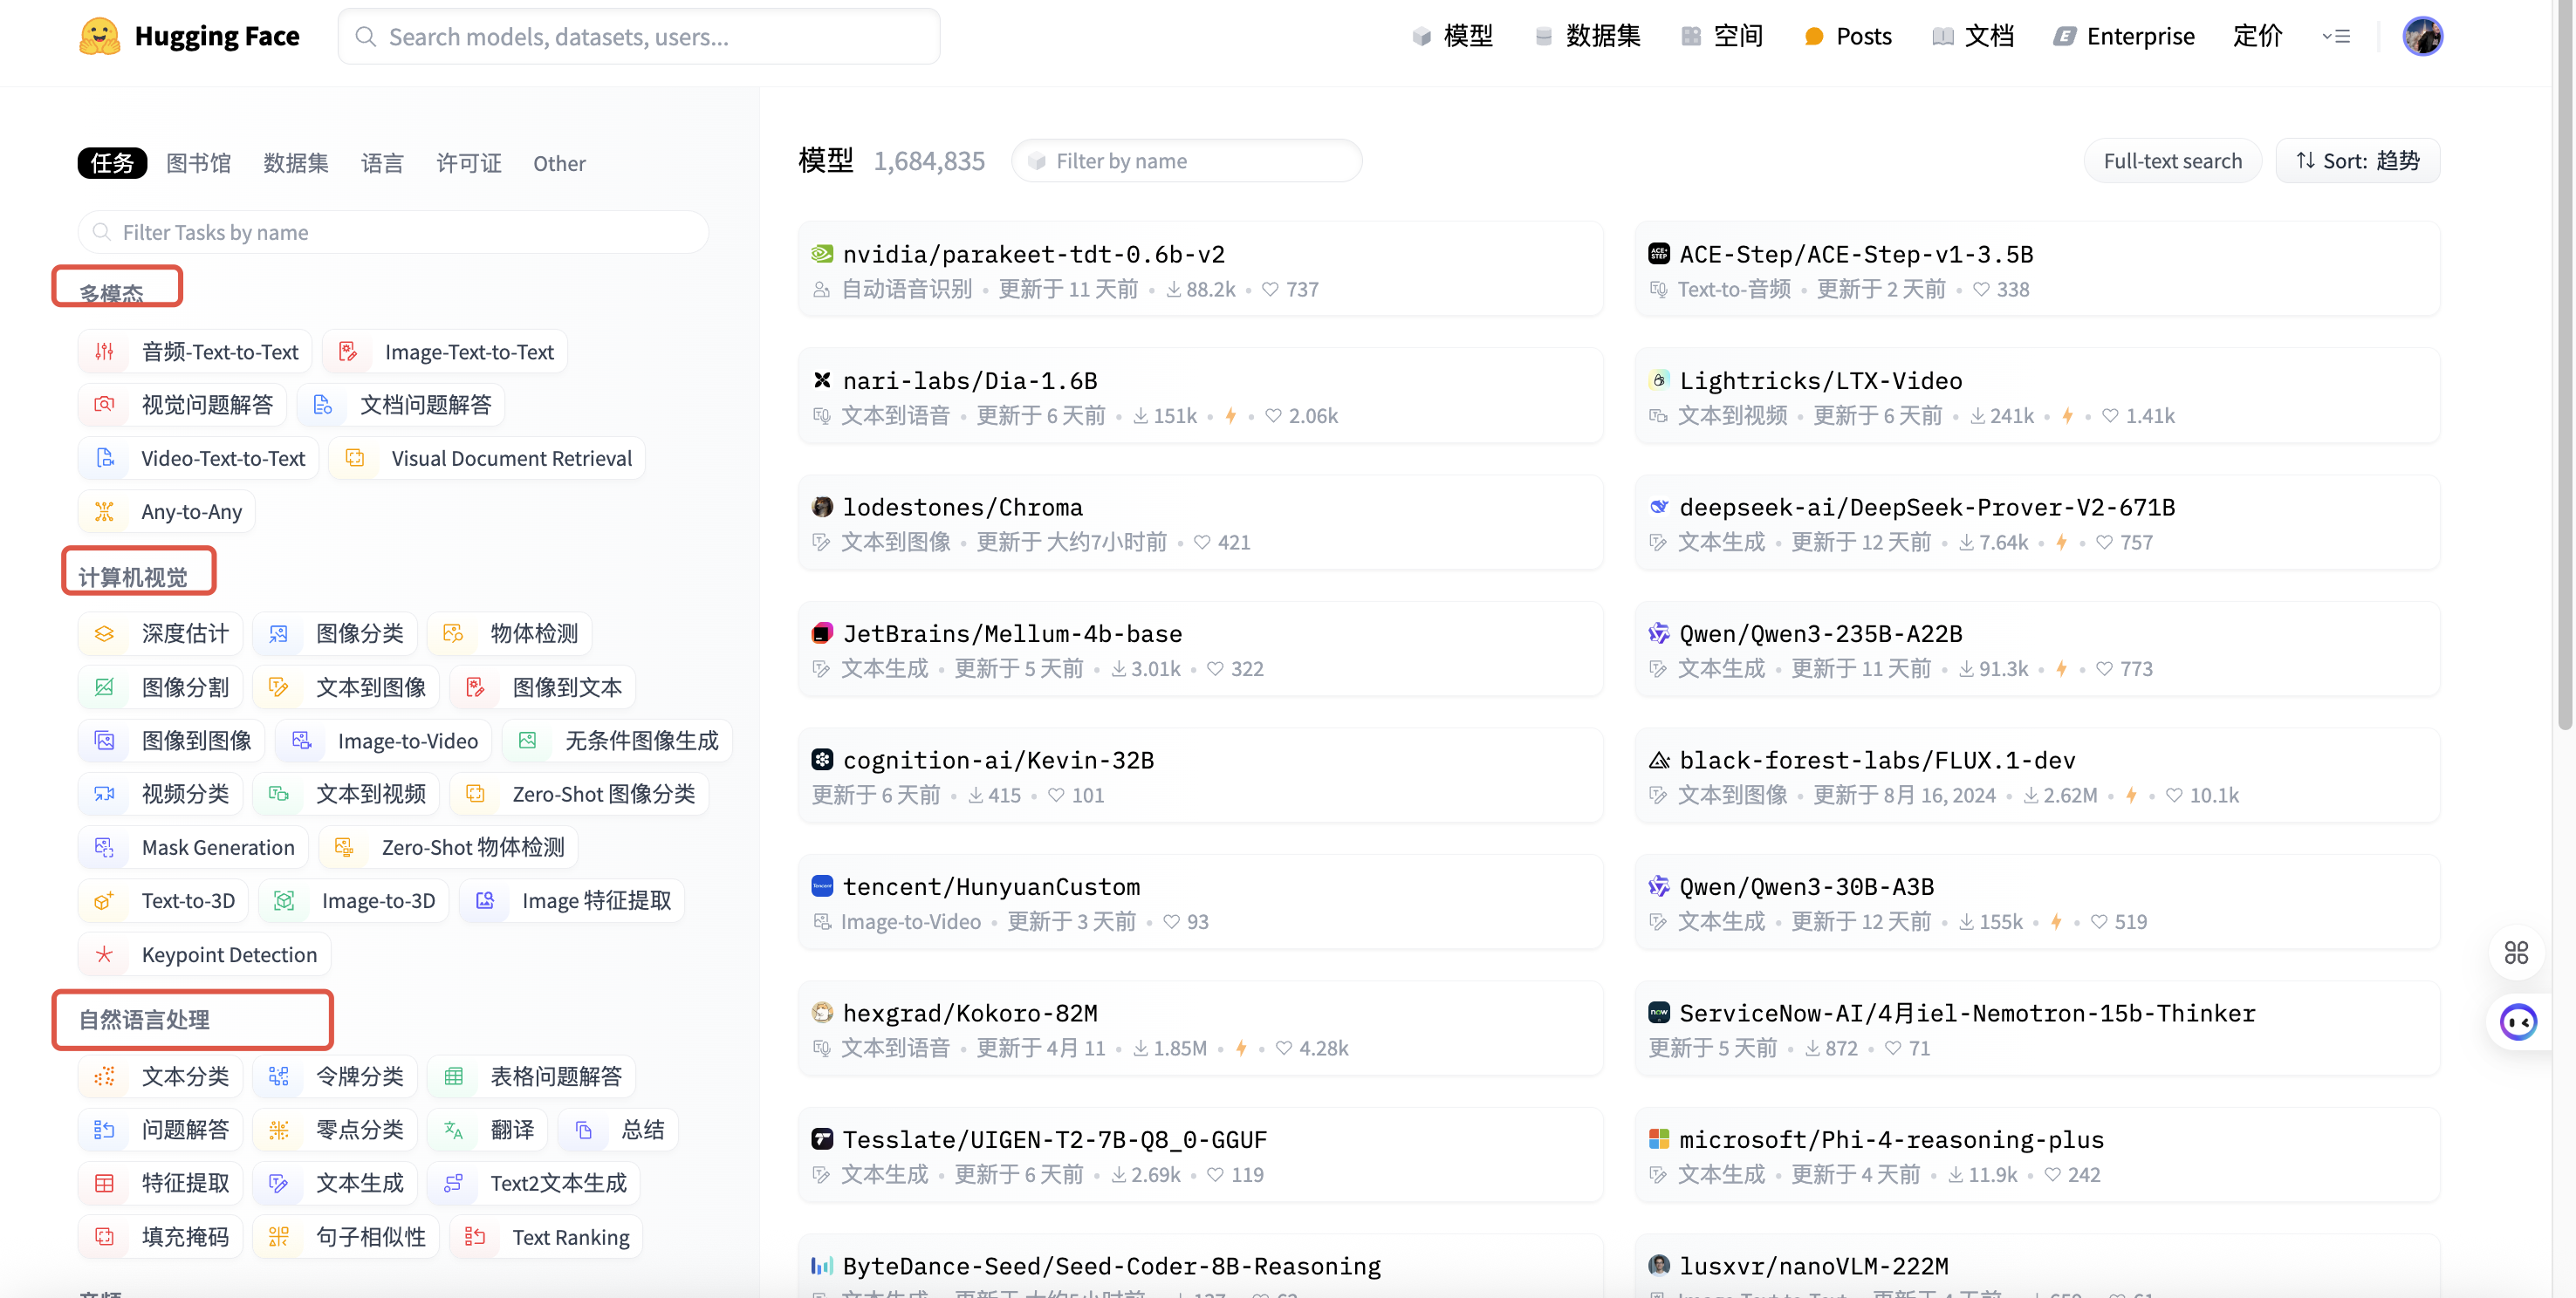Viewport: 2576px width, 1298px height.
Task: Select the Mask Generation task
Action: click(x=193, y=847)
